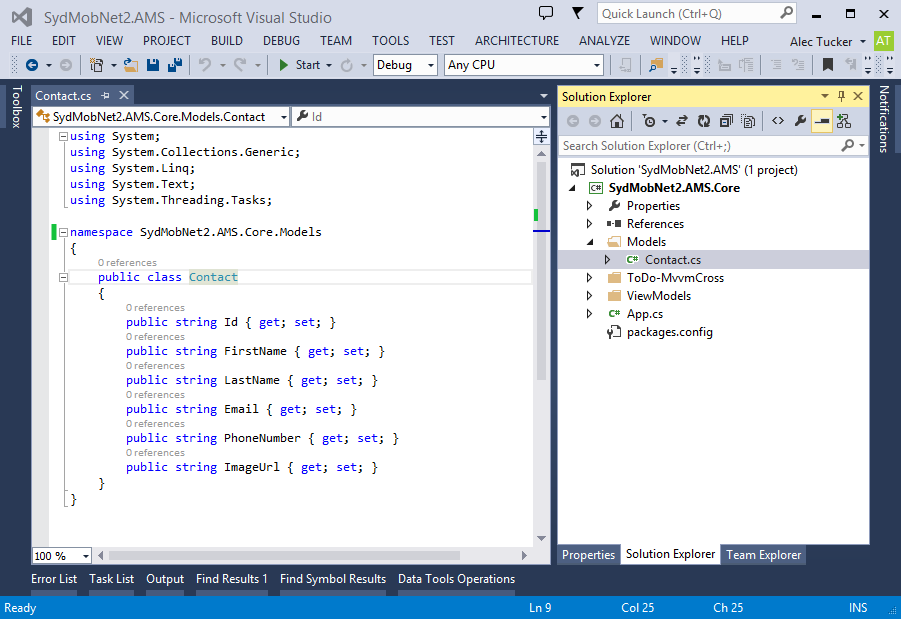Click the editor horizontal scrollbar thumb
This screenshot has width=901, height=619.
tap(284, 556)
